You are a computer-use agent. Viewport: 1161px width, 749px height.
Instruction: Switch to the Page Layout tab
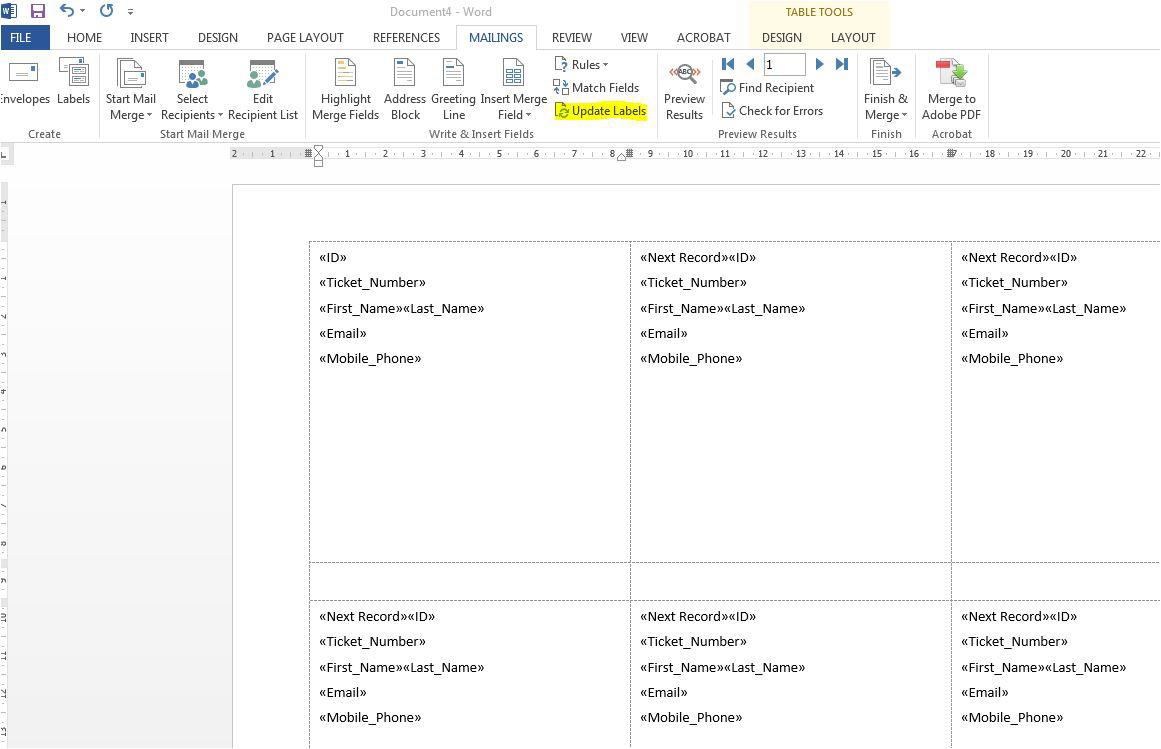[305, 37]
